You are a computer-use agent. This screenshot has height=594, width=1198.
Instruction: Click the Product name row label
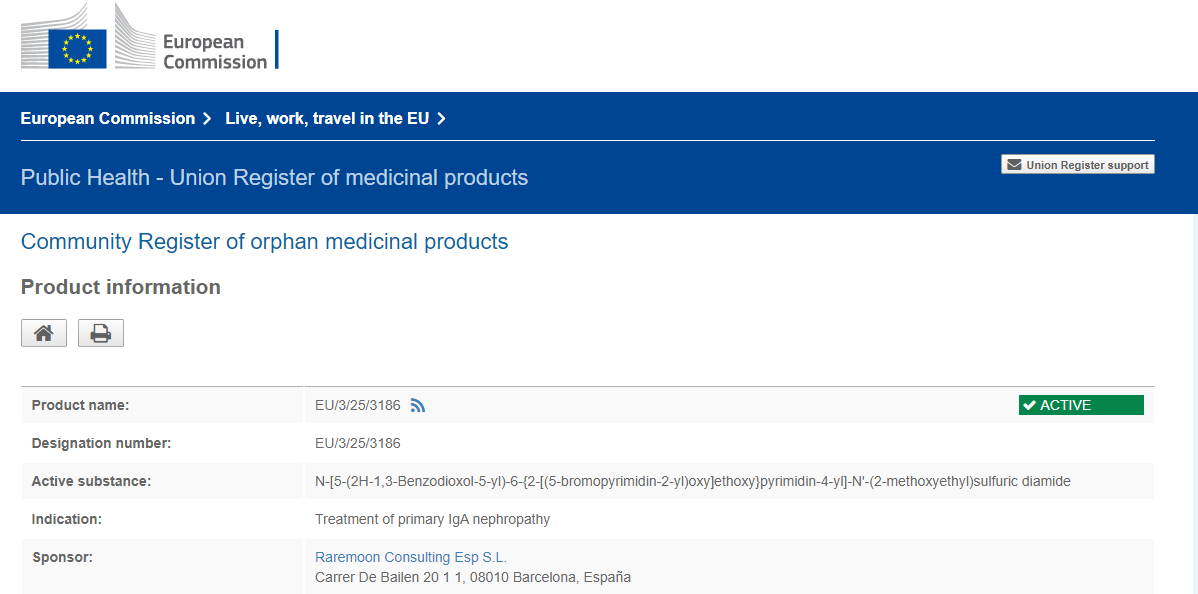(81, 406)
